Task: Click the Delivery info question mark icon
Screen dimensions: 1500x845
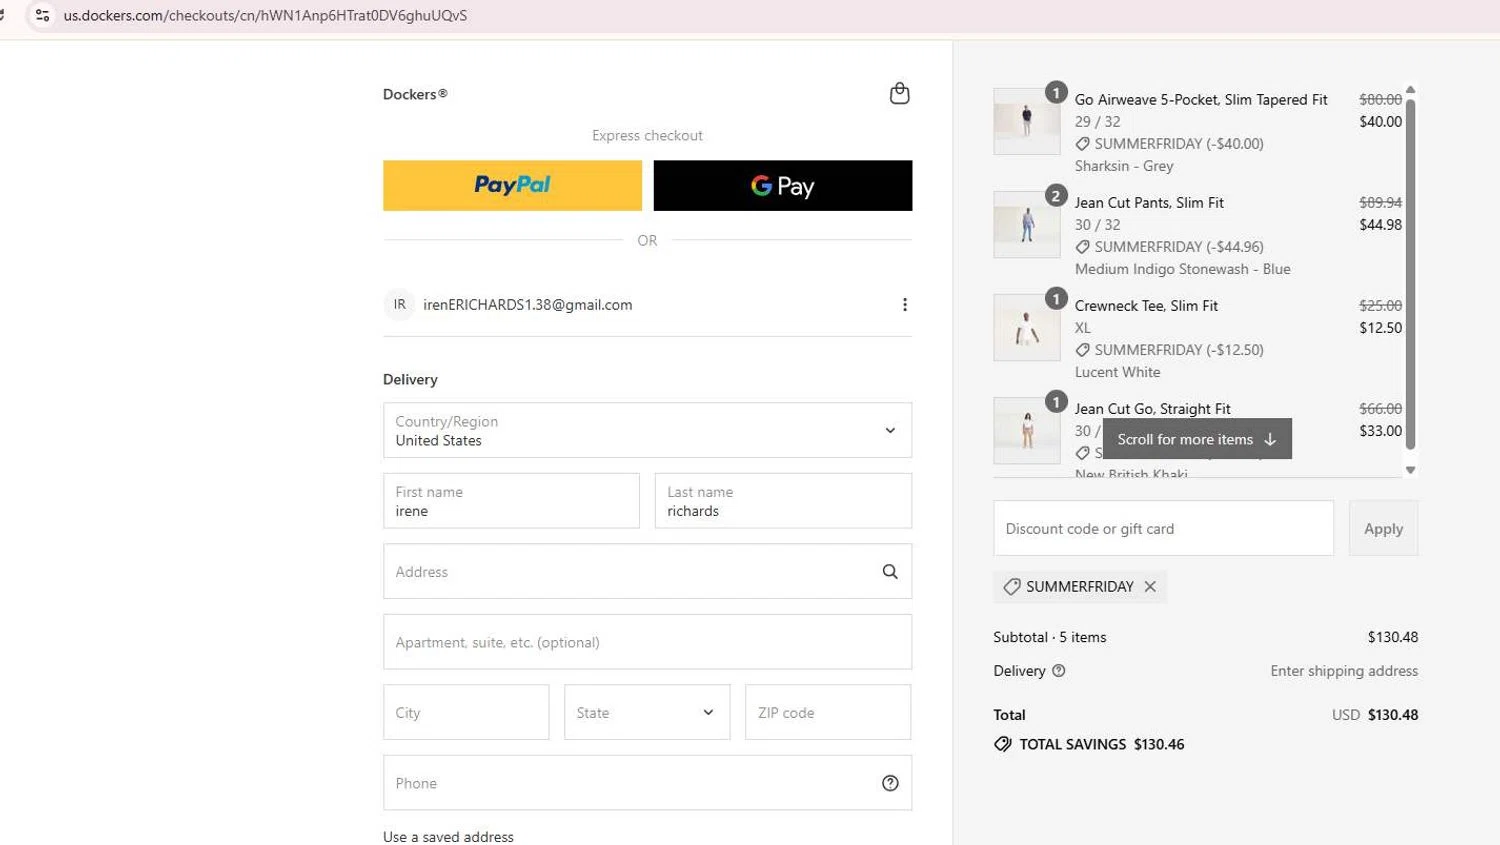Action: [1059, 671]
